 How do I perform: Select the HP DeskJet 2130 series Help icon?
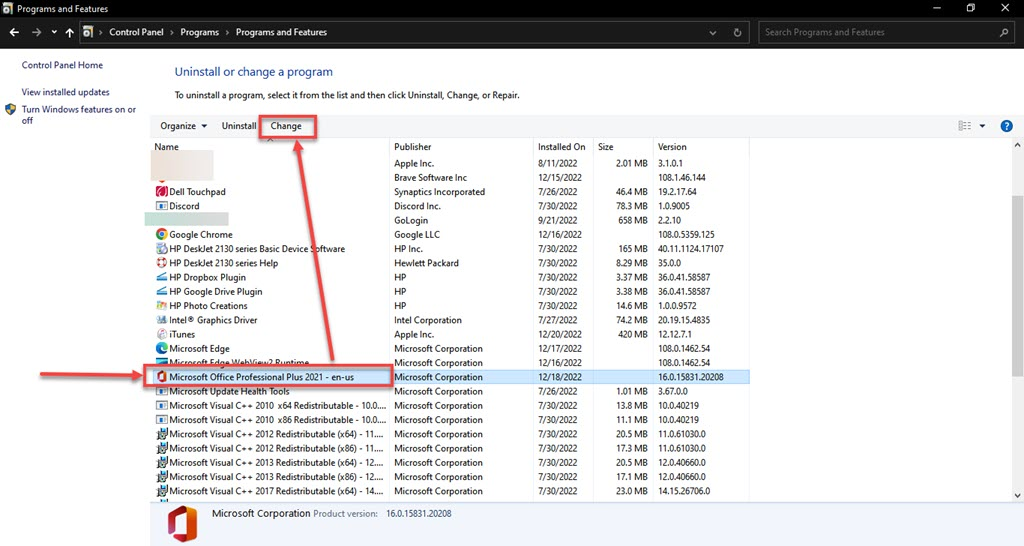coord(161,263)
